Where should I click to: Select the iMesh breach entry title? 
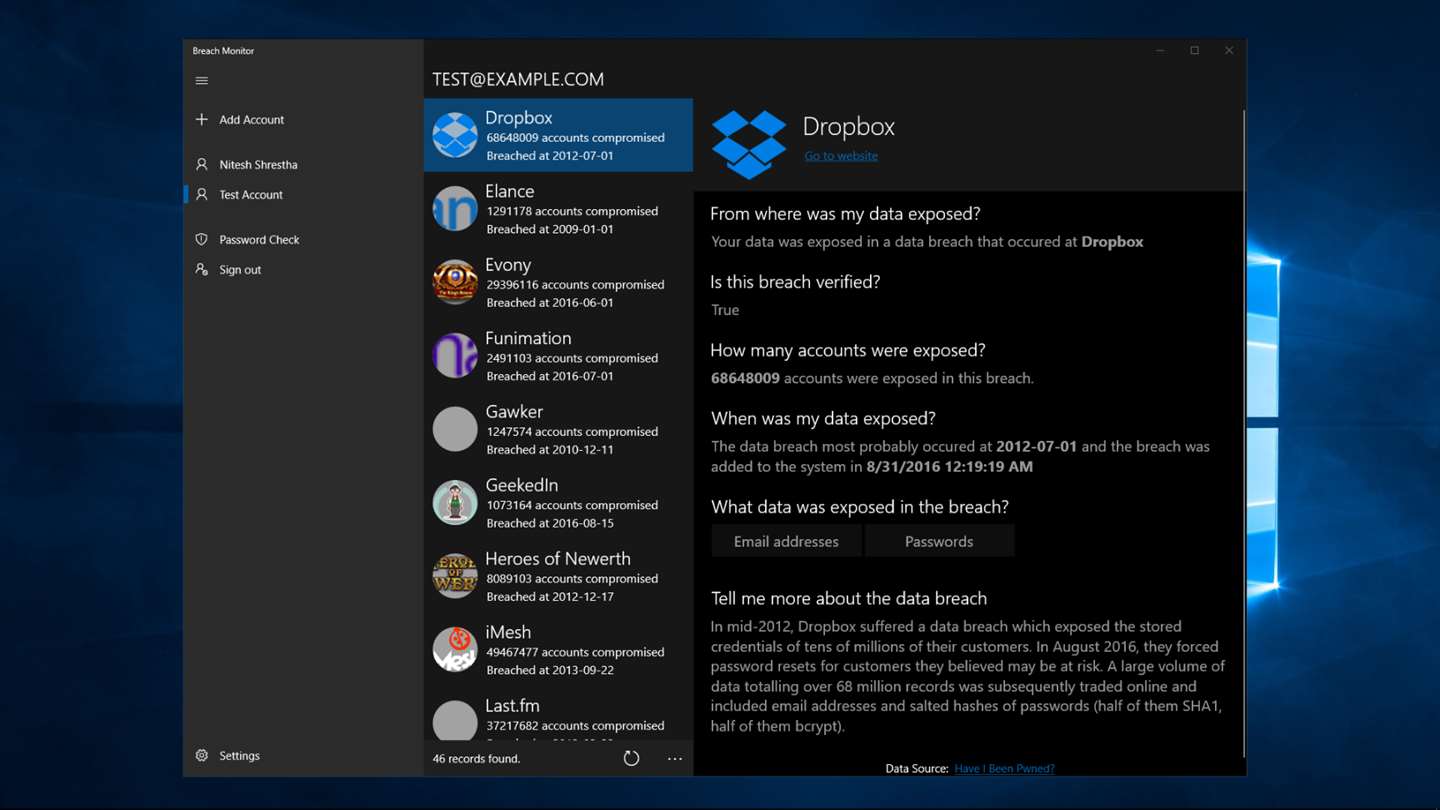(508, 632)
